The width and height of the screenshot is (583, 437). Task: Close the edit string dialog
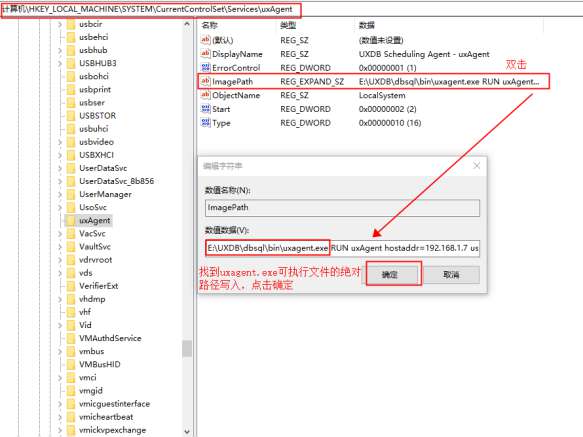coord(477,166)
